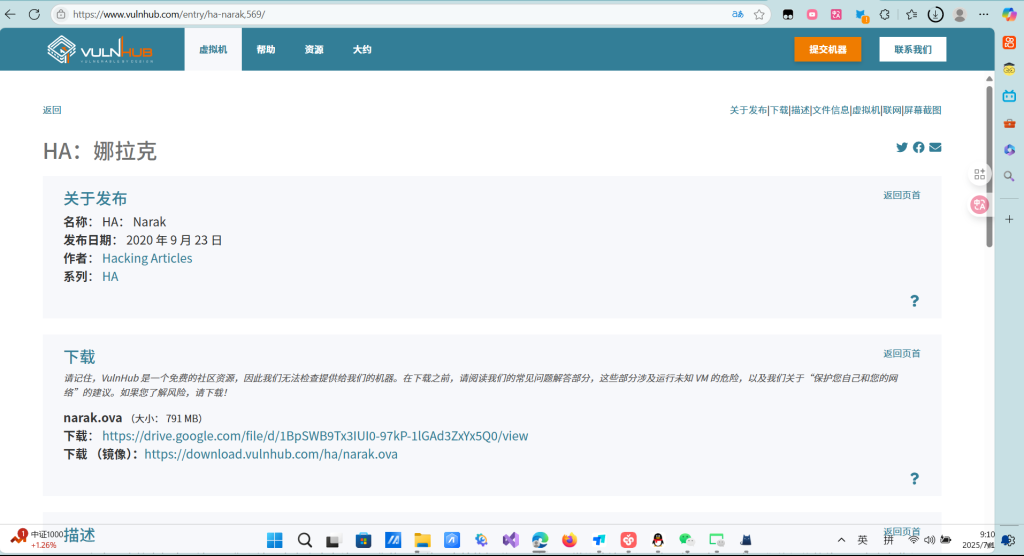This screenshot has height=556, width=1024.
Task: Click the orange 提交机器 button
Action: pyautogui.click(x=827, y=49)
